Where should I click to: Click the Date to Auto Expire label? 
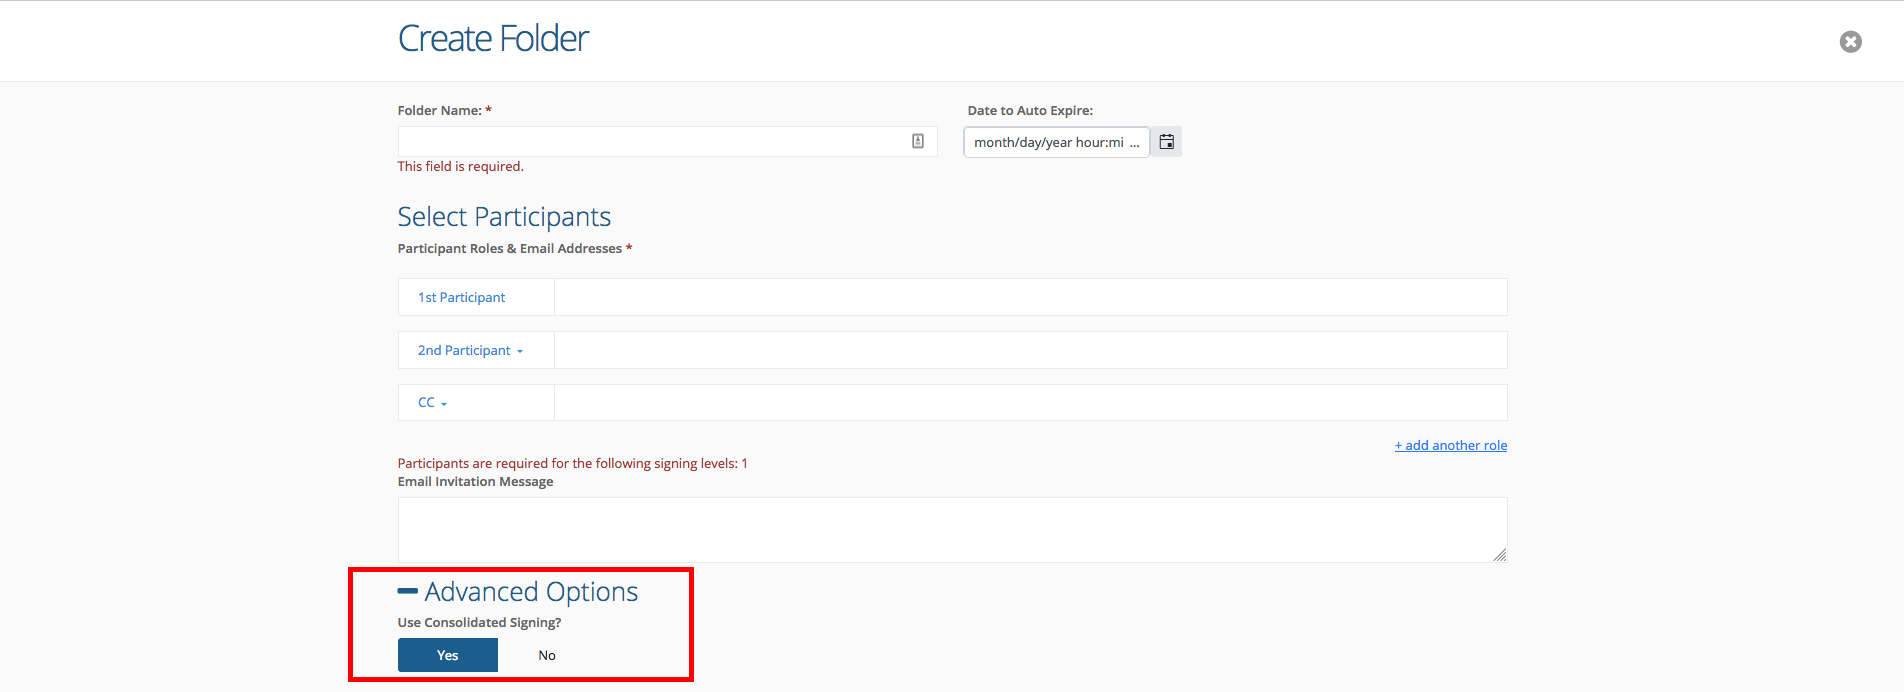coord(1030,110)
